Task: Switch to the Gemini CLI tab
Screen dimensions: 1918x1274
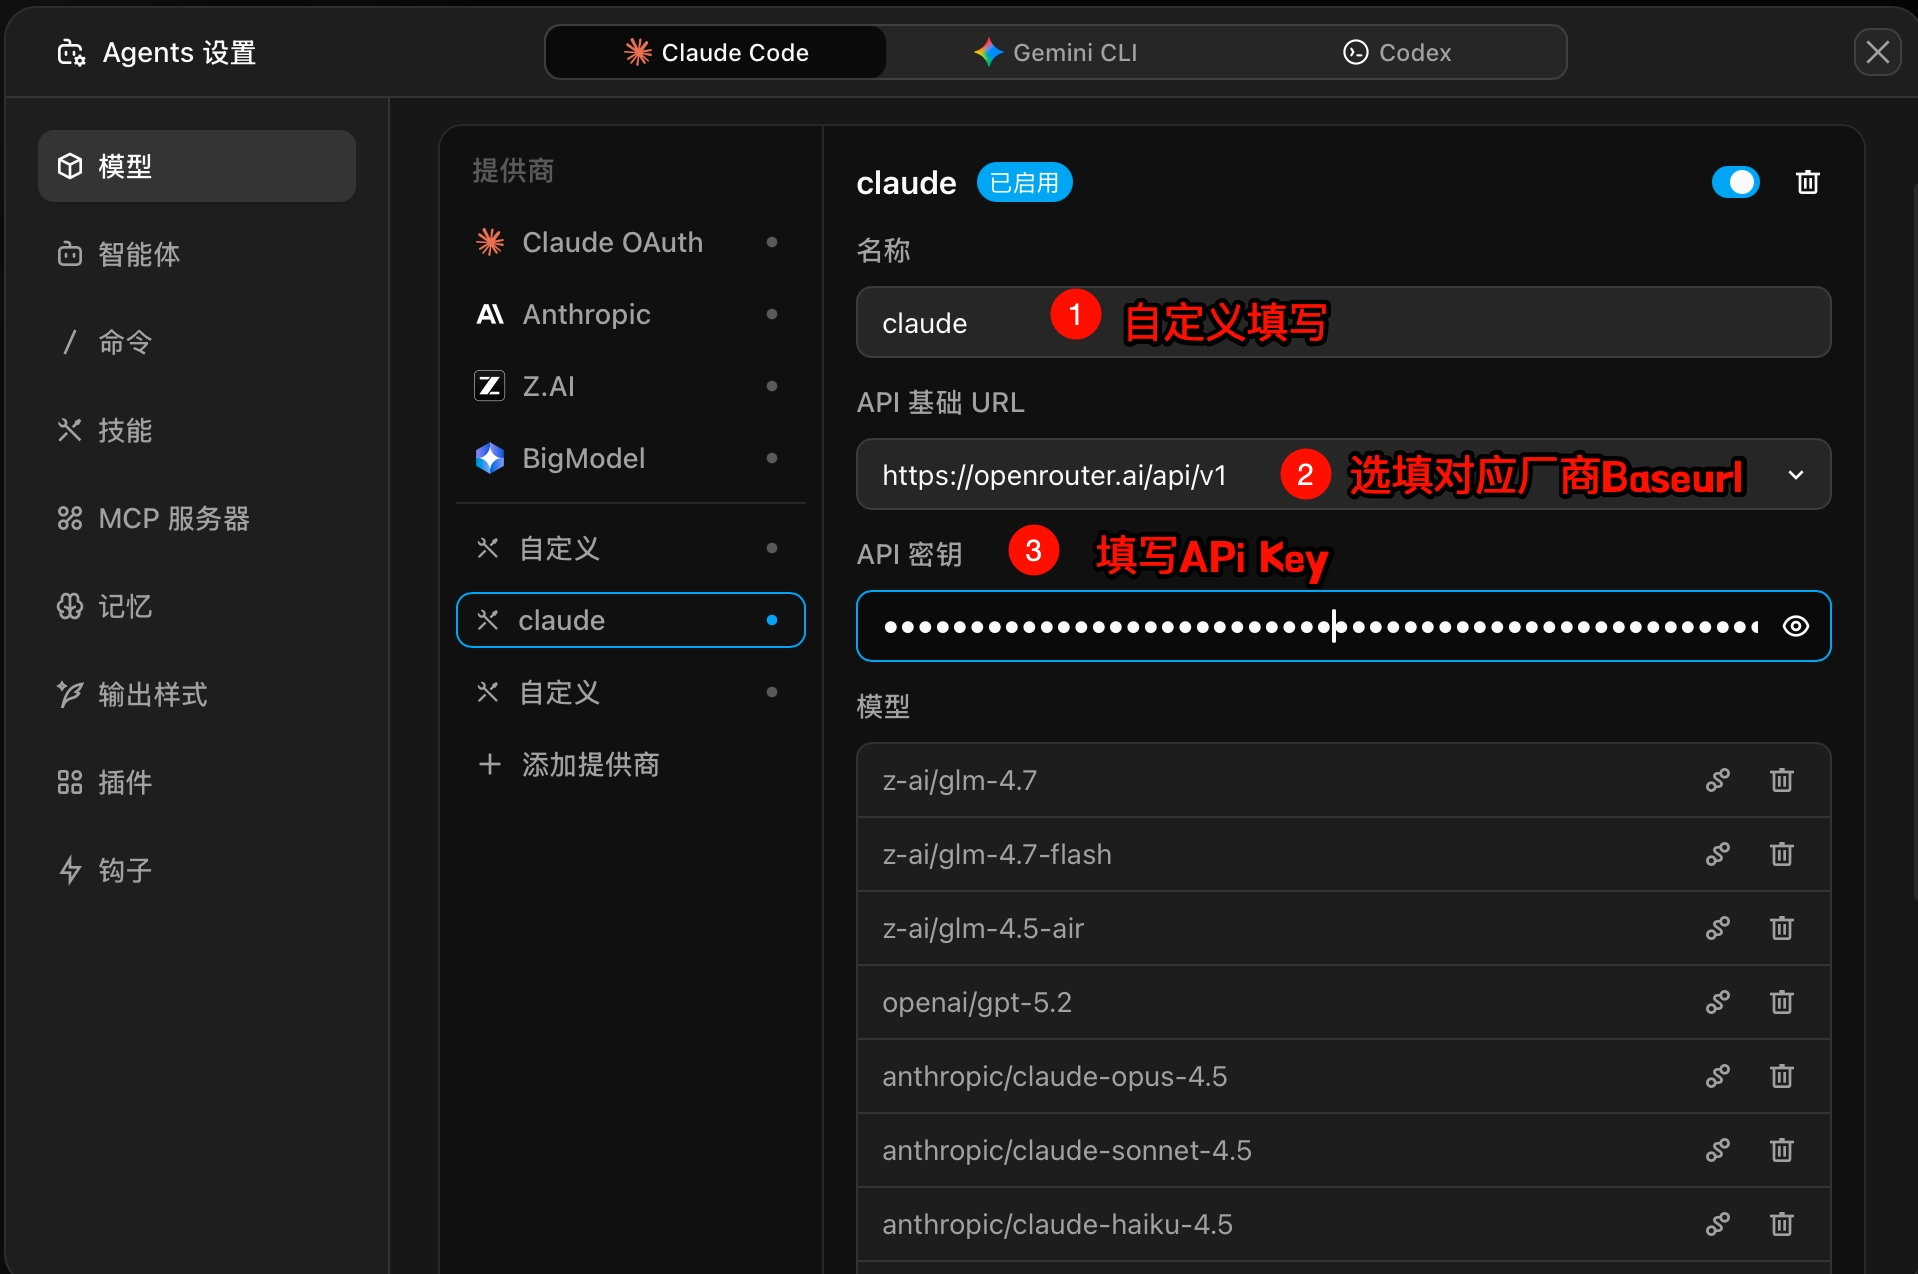Action: click(1056, 52)
